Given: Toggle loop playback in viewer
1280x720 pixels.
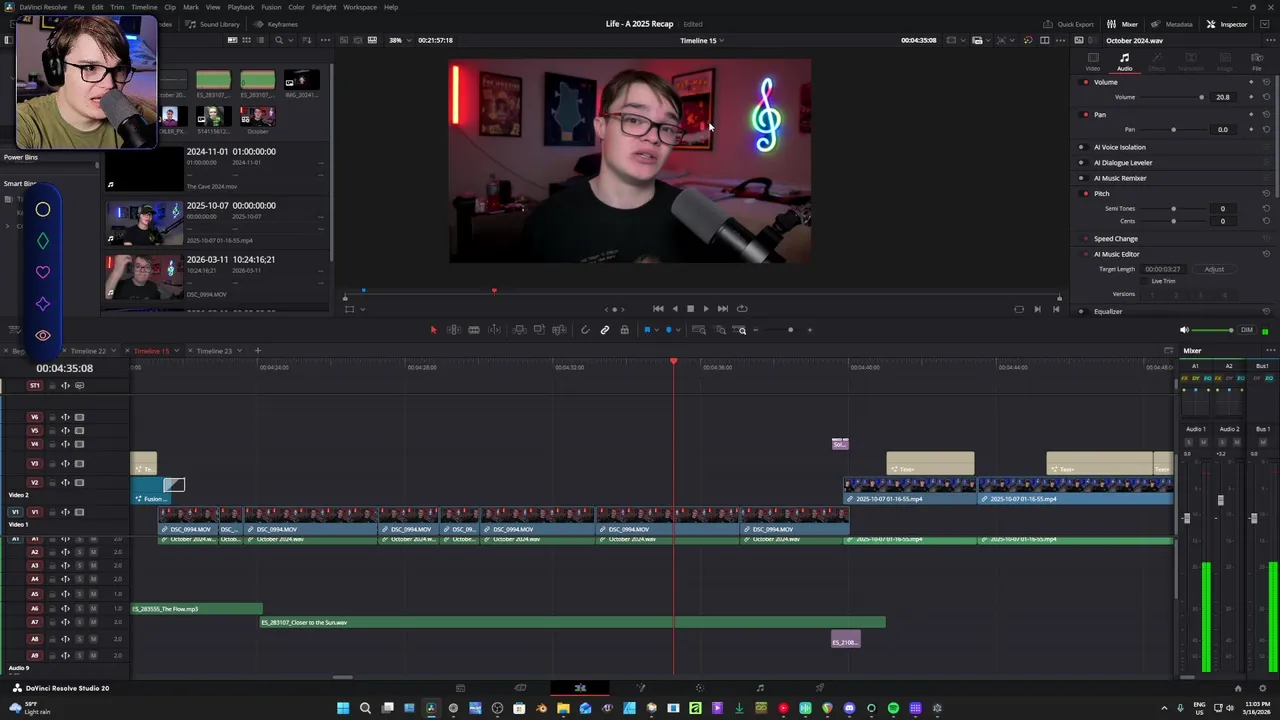Looking at the screenshot, I should (742, 309).
